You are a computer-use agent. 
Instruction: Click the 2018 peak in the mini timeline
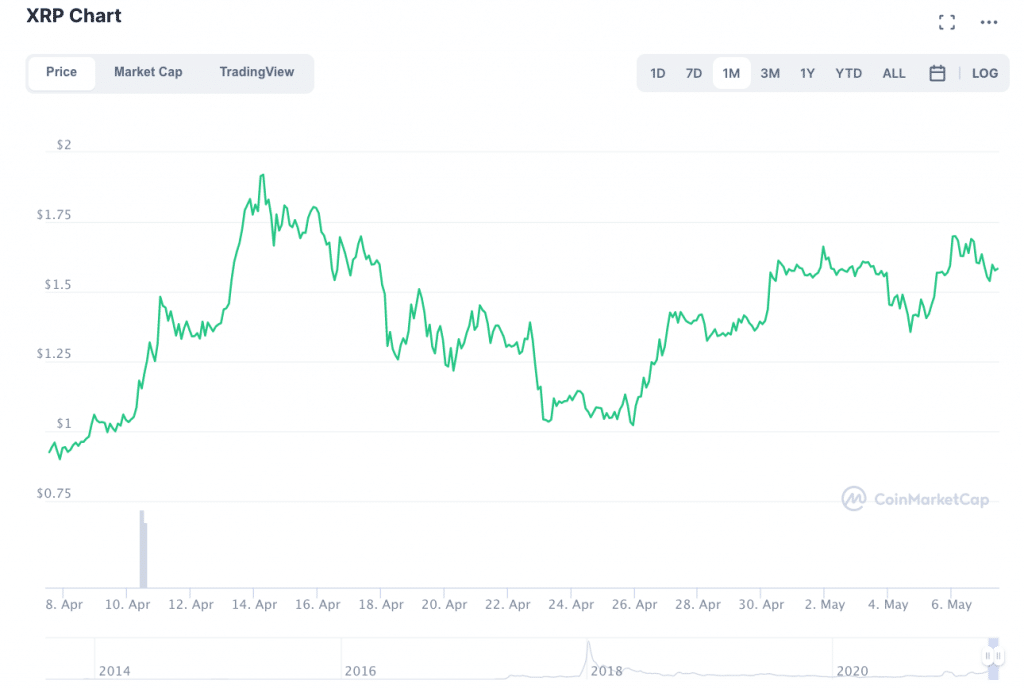pyautogui.click(x=589, y=648)
